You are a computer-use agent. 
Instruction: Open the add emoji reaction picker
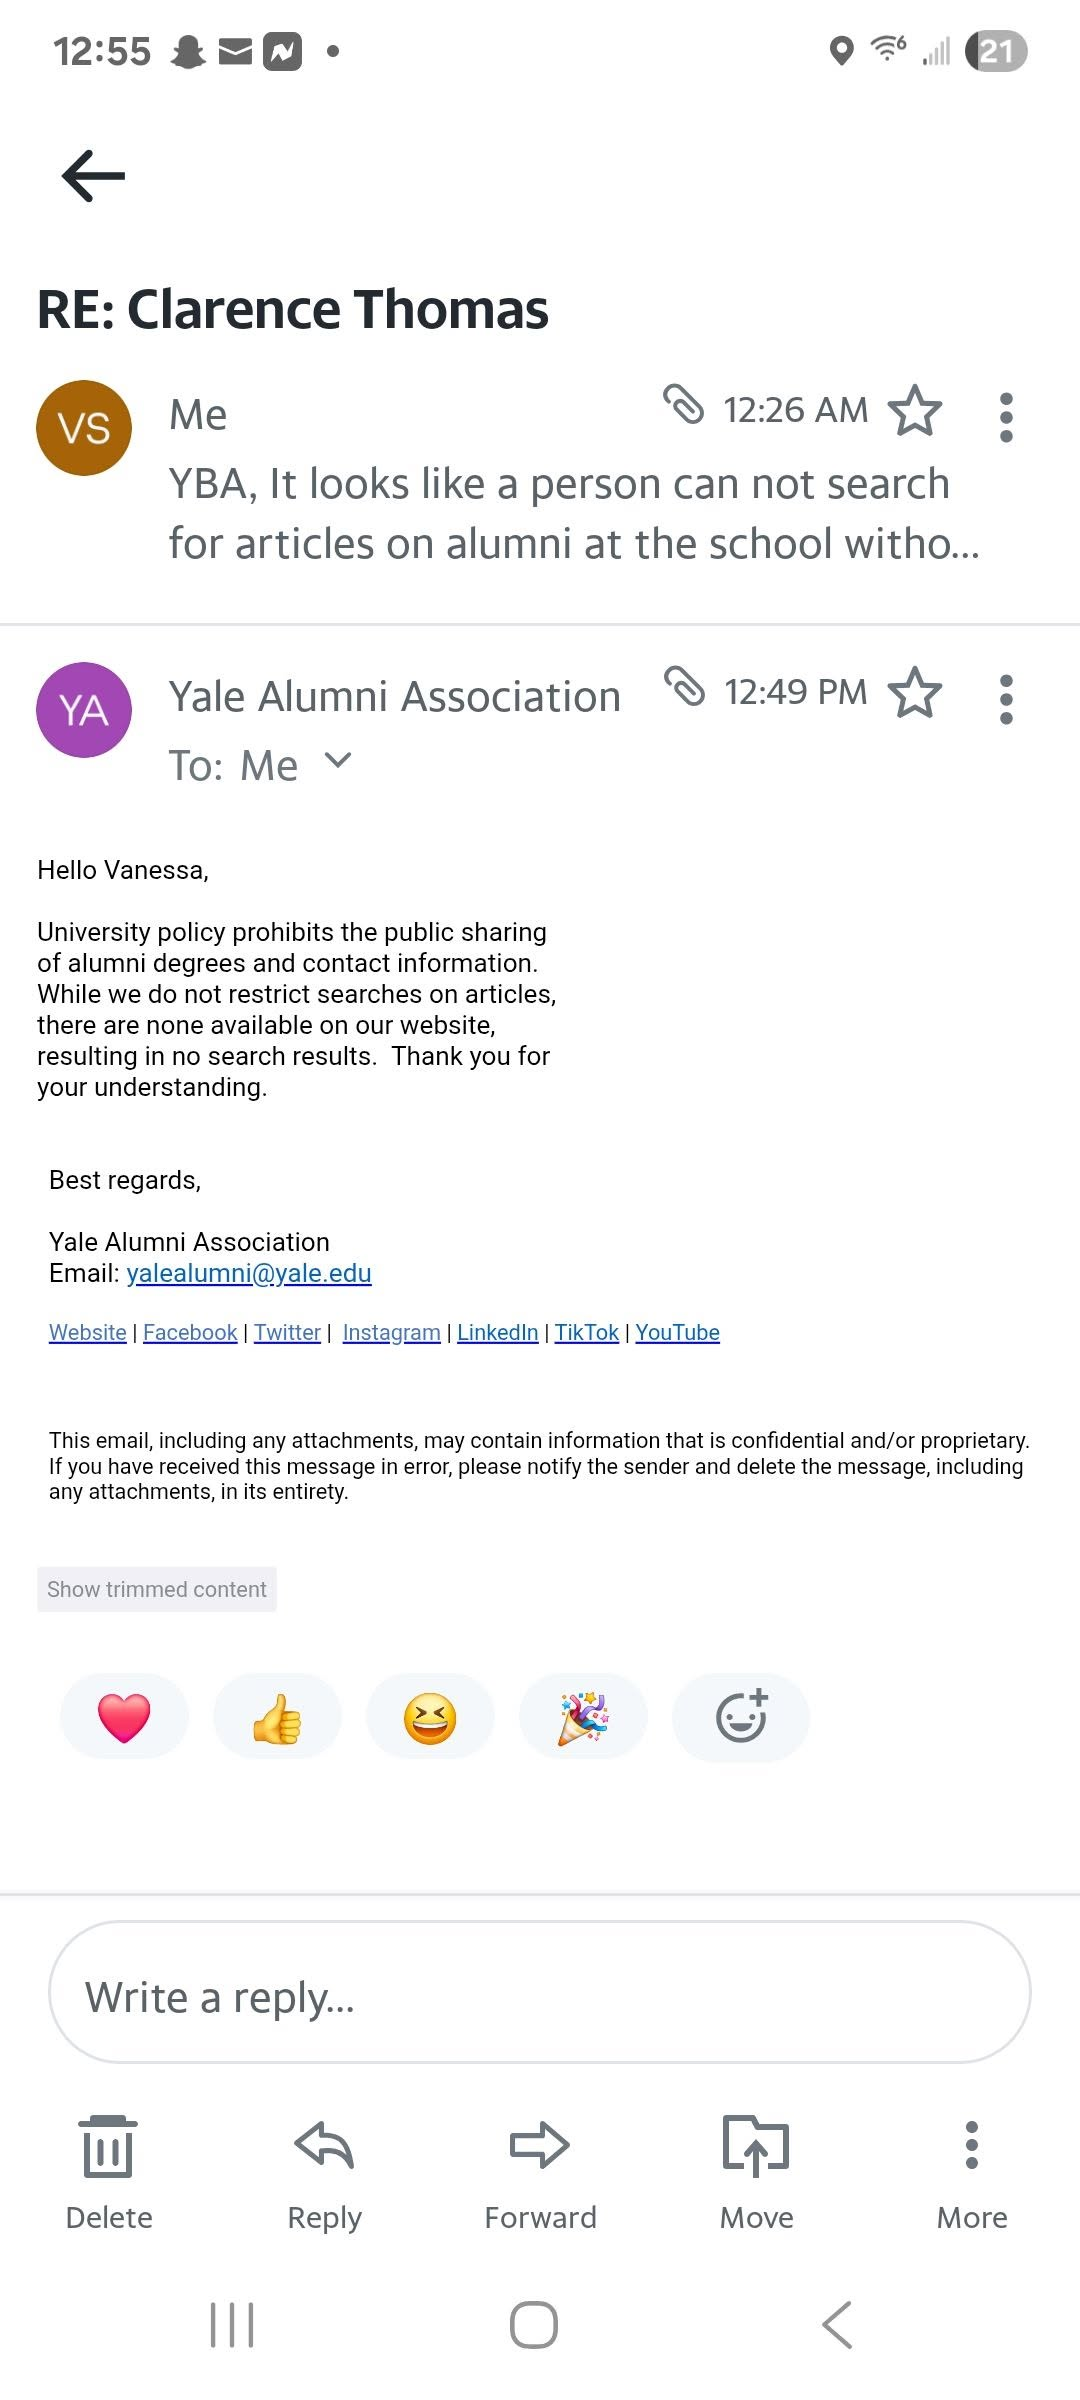pos(741,1718)
